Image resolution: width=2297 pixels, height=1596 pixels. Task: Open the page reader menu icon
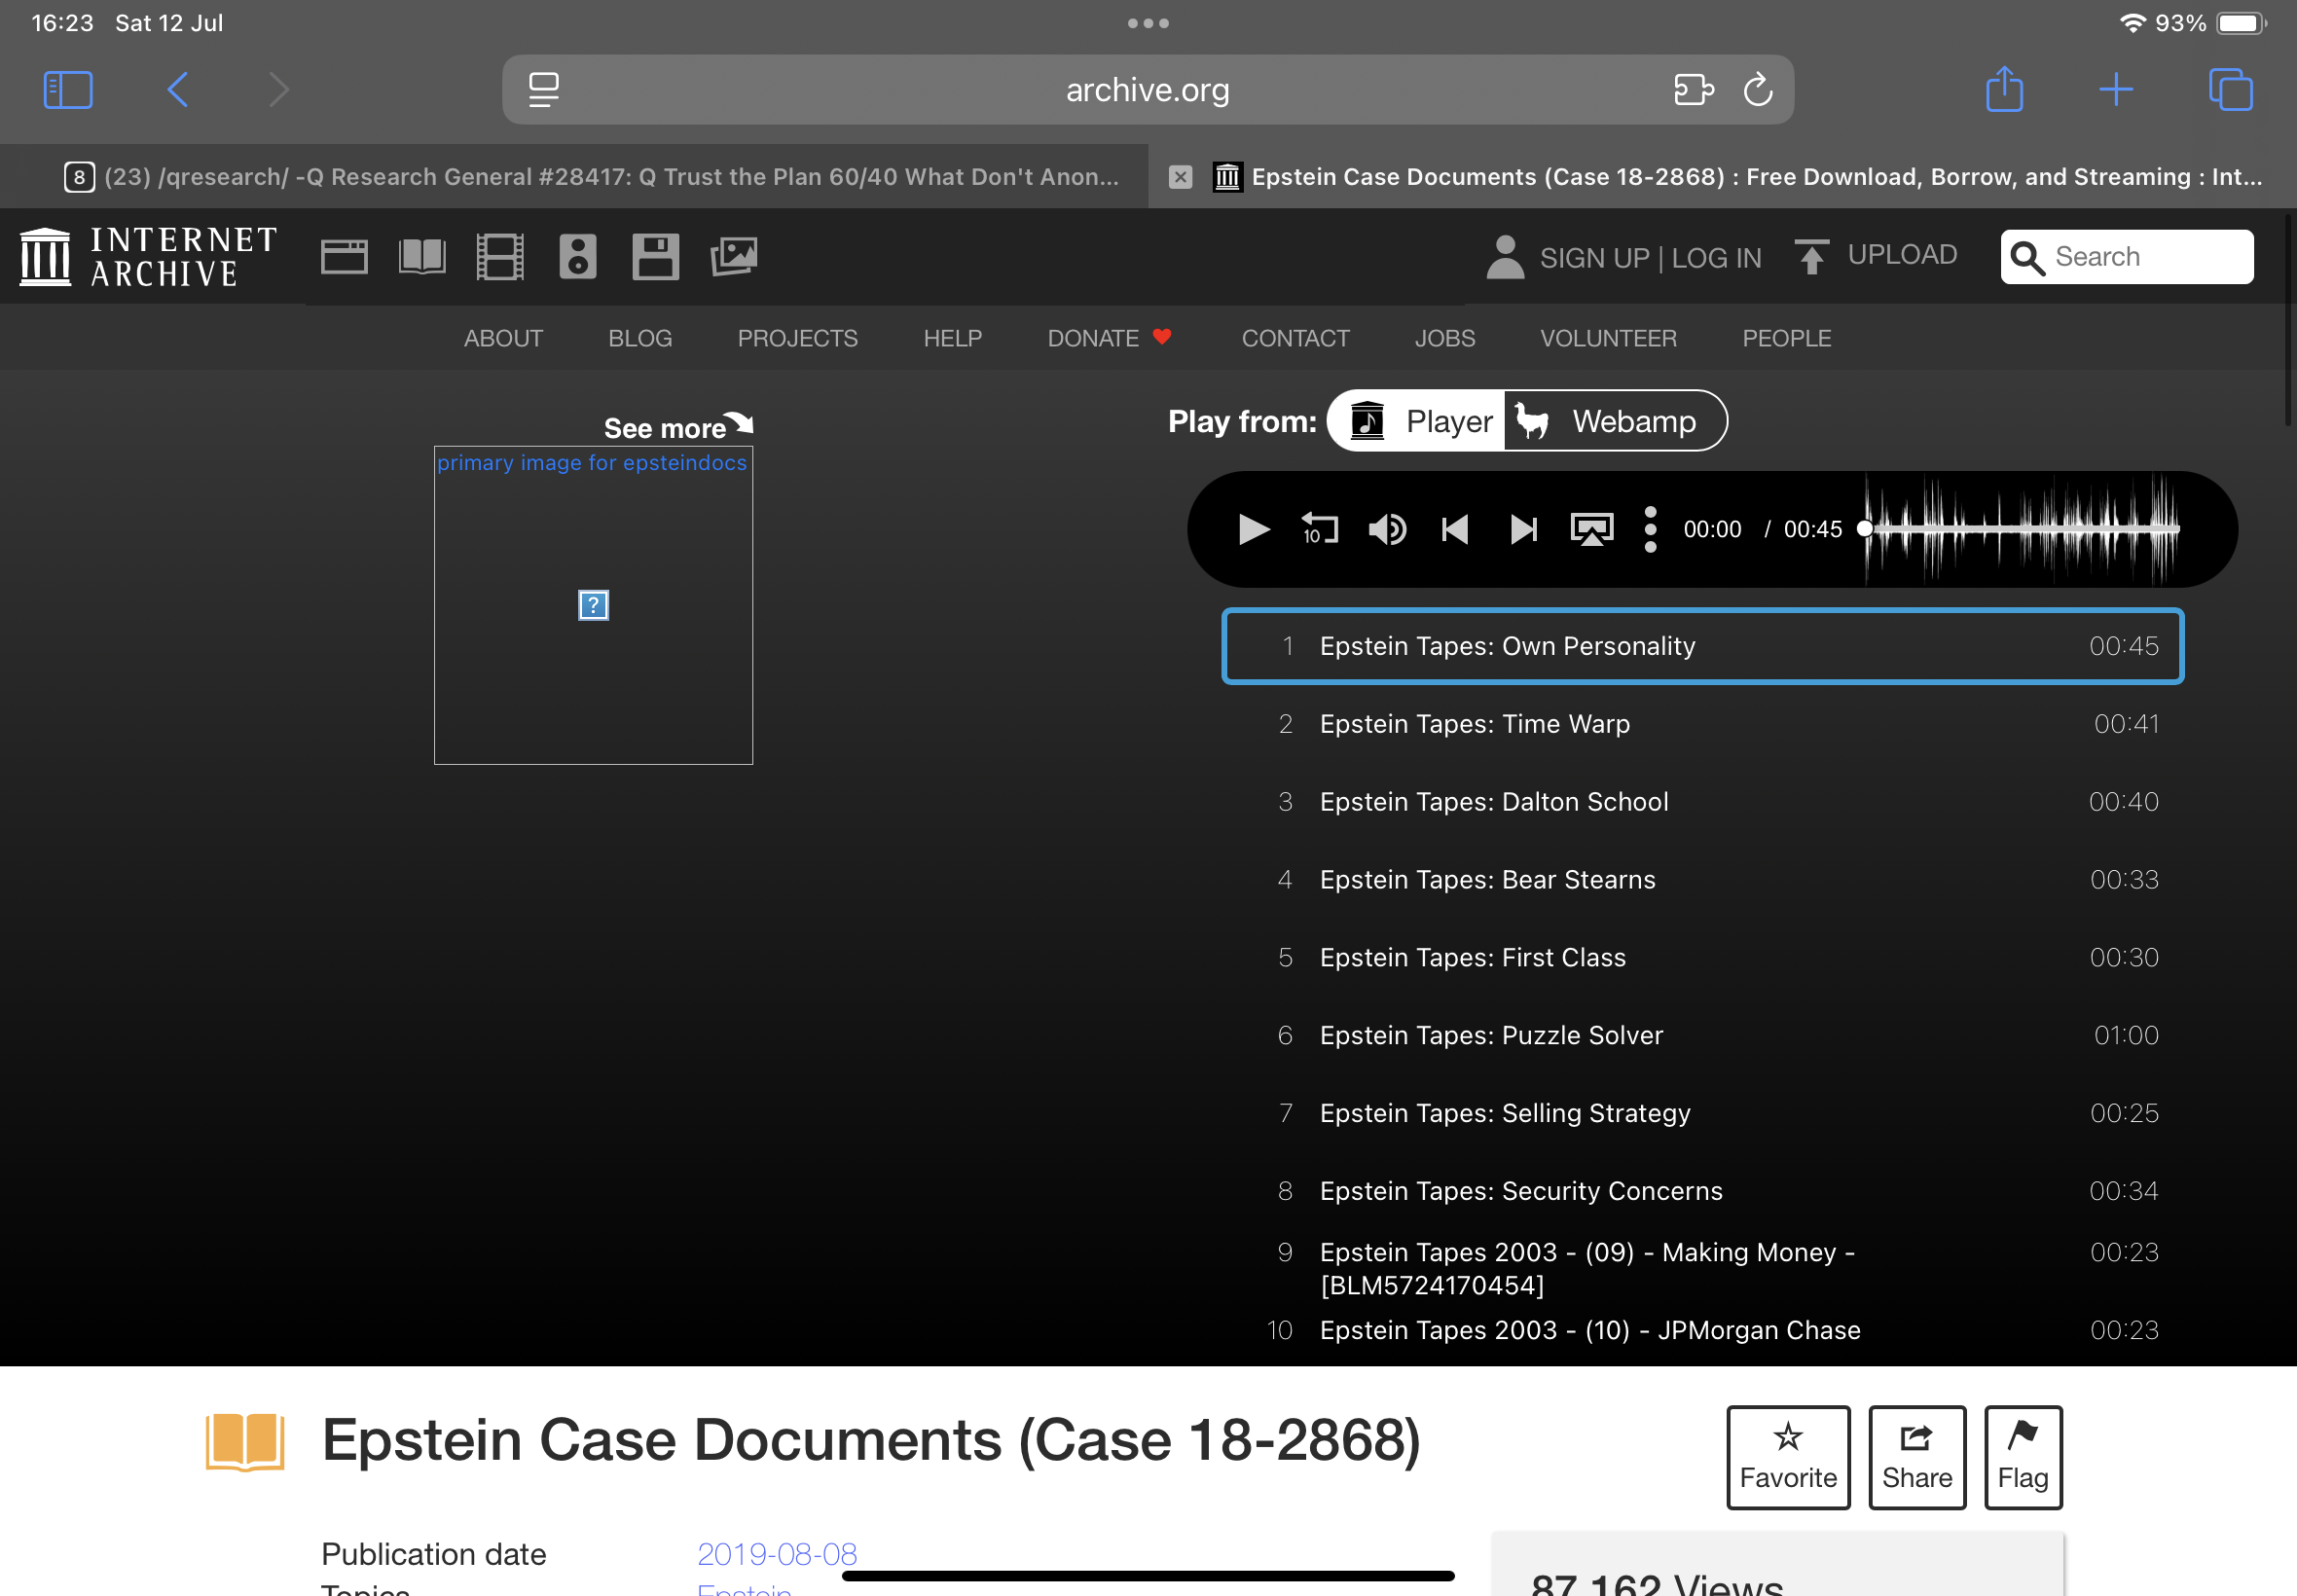click(544, 90)
